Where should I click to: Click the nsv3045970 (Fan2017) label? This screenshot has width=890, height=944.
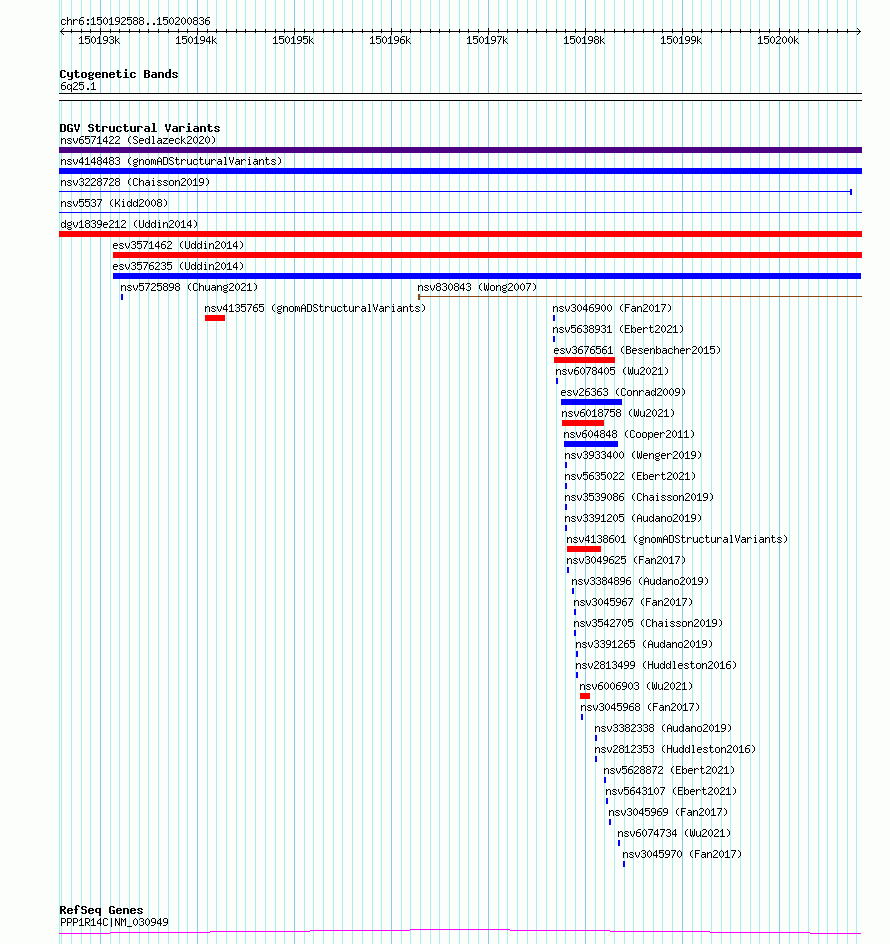pyautogui.click(x=682, y=855)
